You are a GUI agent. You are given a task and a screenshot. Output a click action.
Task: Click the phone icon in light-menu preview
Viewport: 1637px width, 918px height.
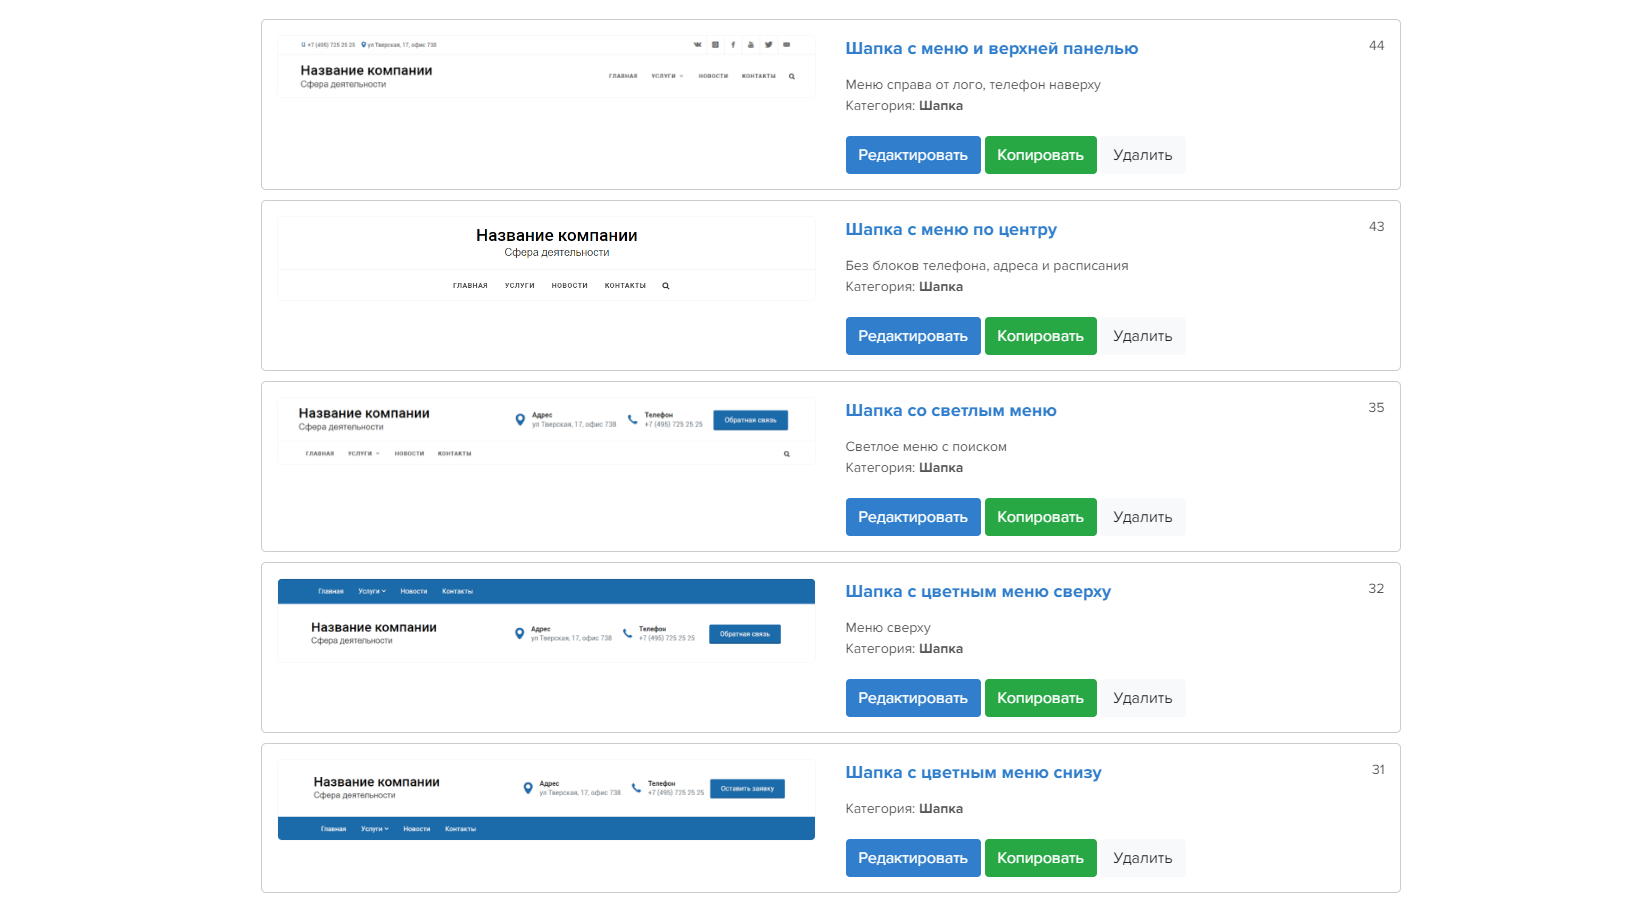[x=633, y=419]
